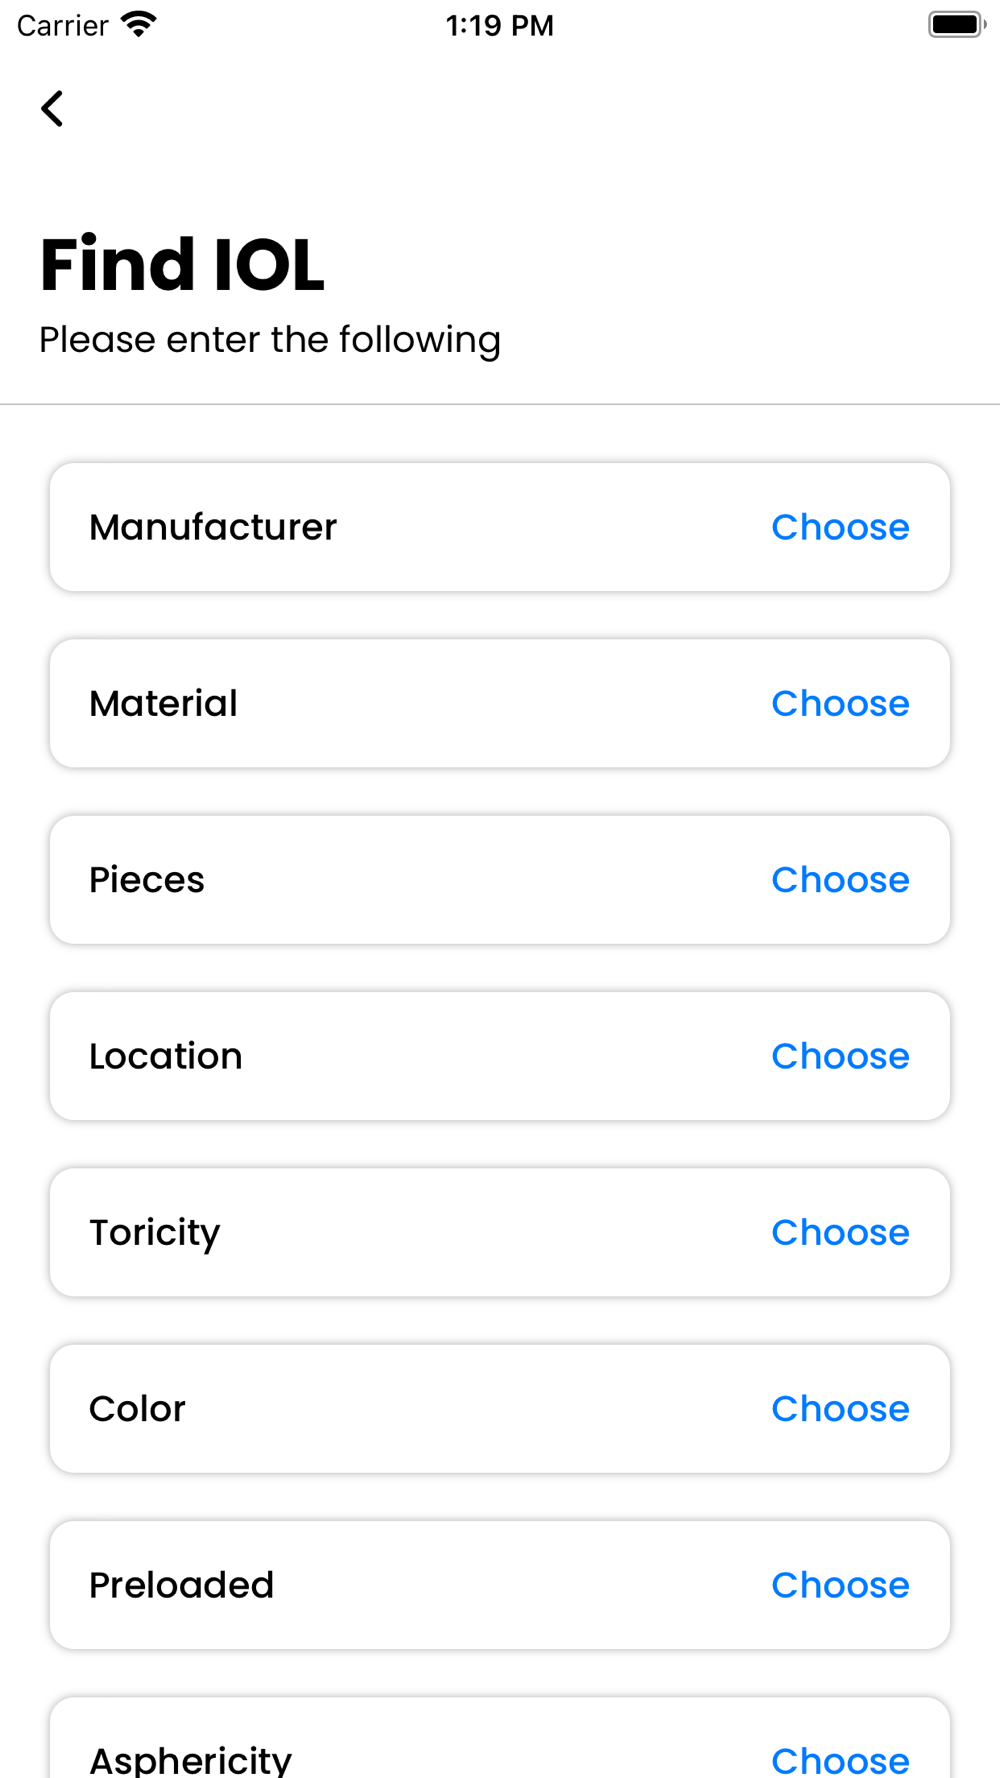Image resolution: width=1000 pixels, height=1778 pixels.
Task: Tap the Find IOL heading
Action: [x=182, y=265]
